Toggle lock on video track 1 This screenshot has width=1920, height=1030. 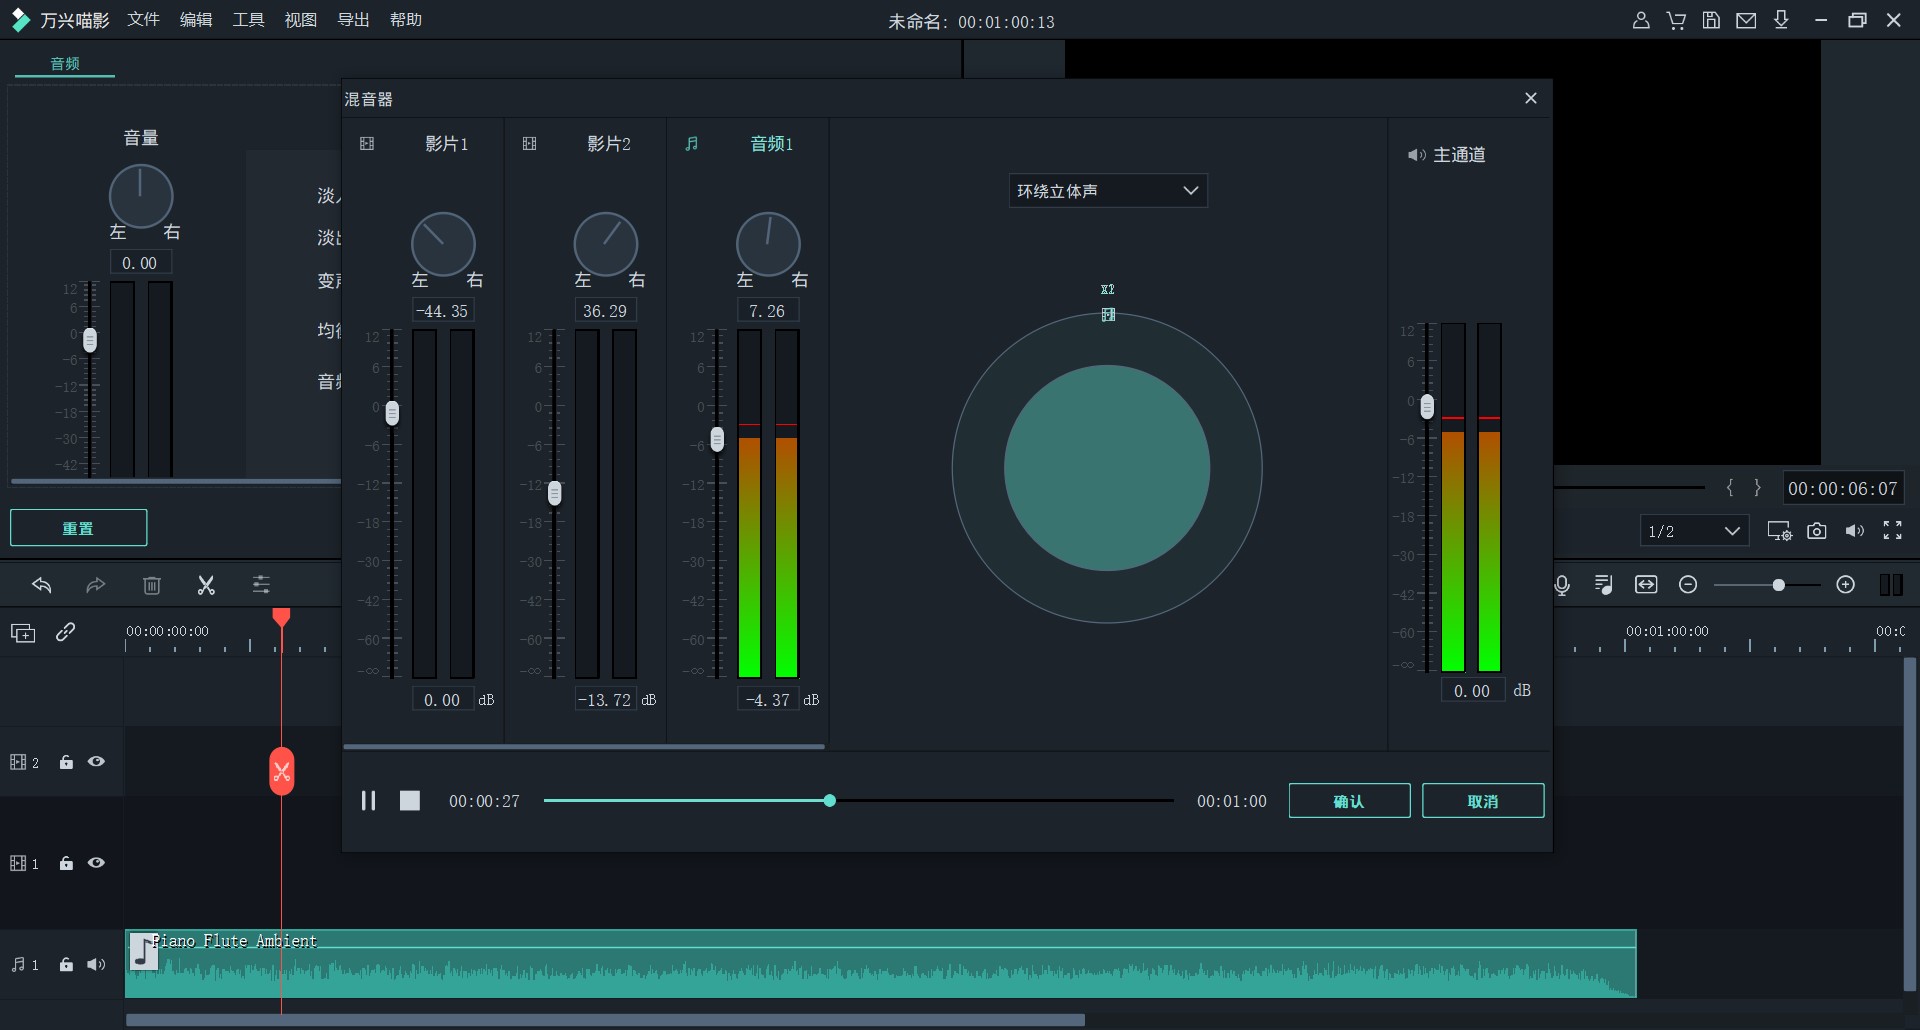point(66,863)
